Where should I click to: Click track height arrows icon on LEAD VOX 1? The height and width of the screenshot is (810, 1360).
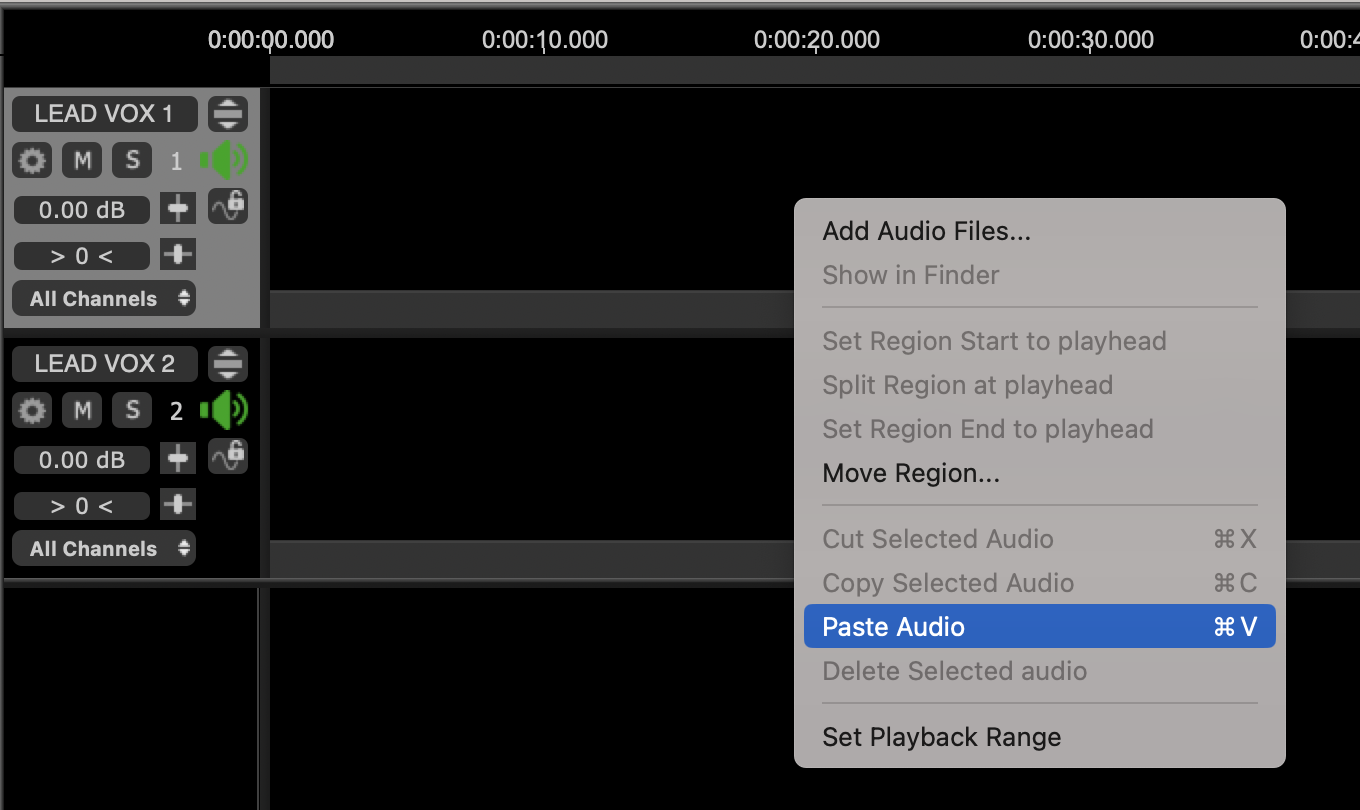tap(228, 114)
